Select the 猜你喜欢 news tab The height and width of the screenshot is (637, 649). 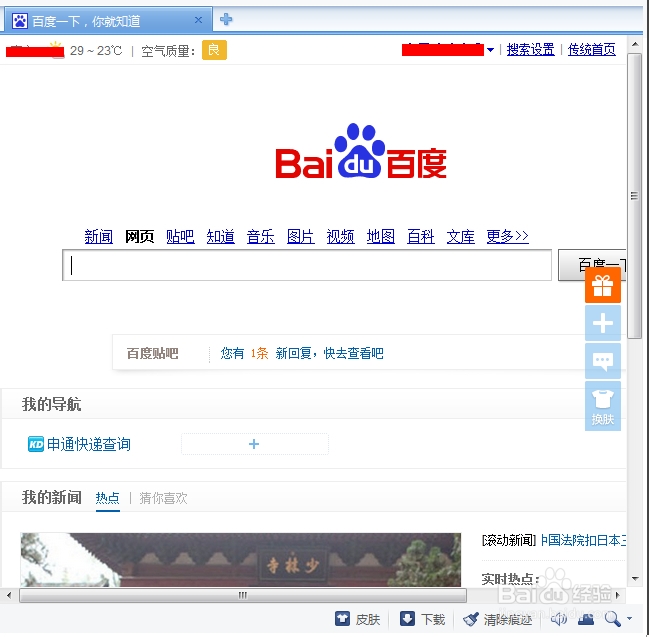pyautogui.click(x=163, y=498)
